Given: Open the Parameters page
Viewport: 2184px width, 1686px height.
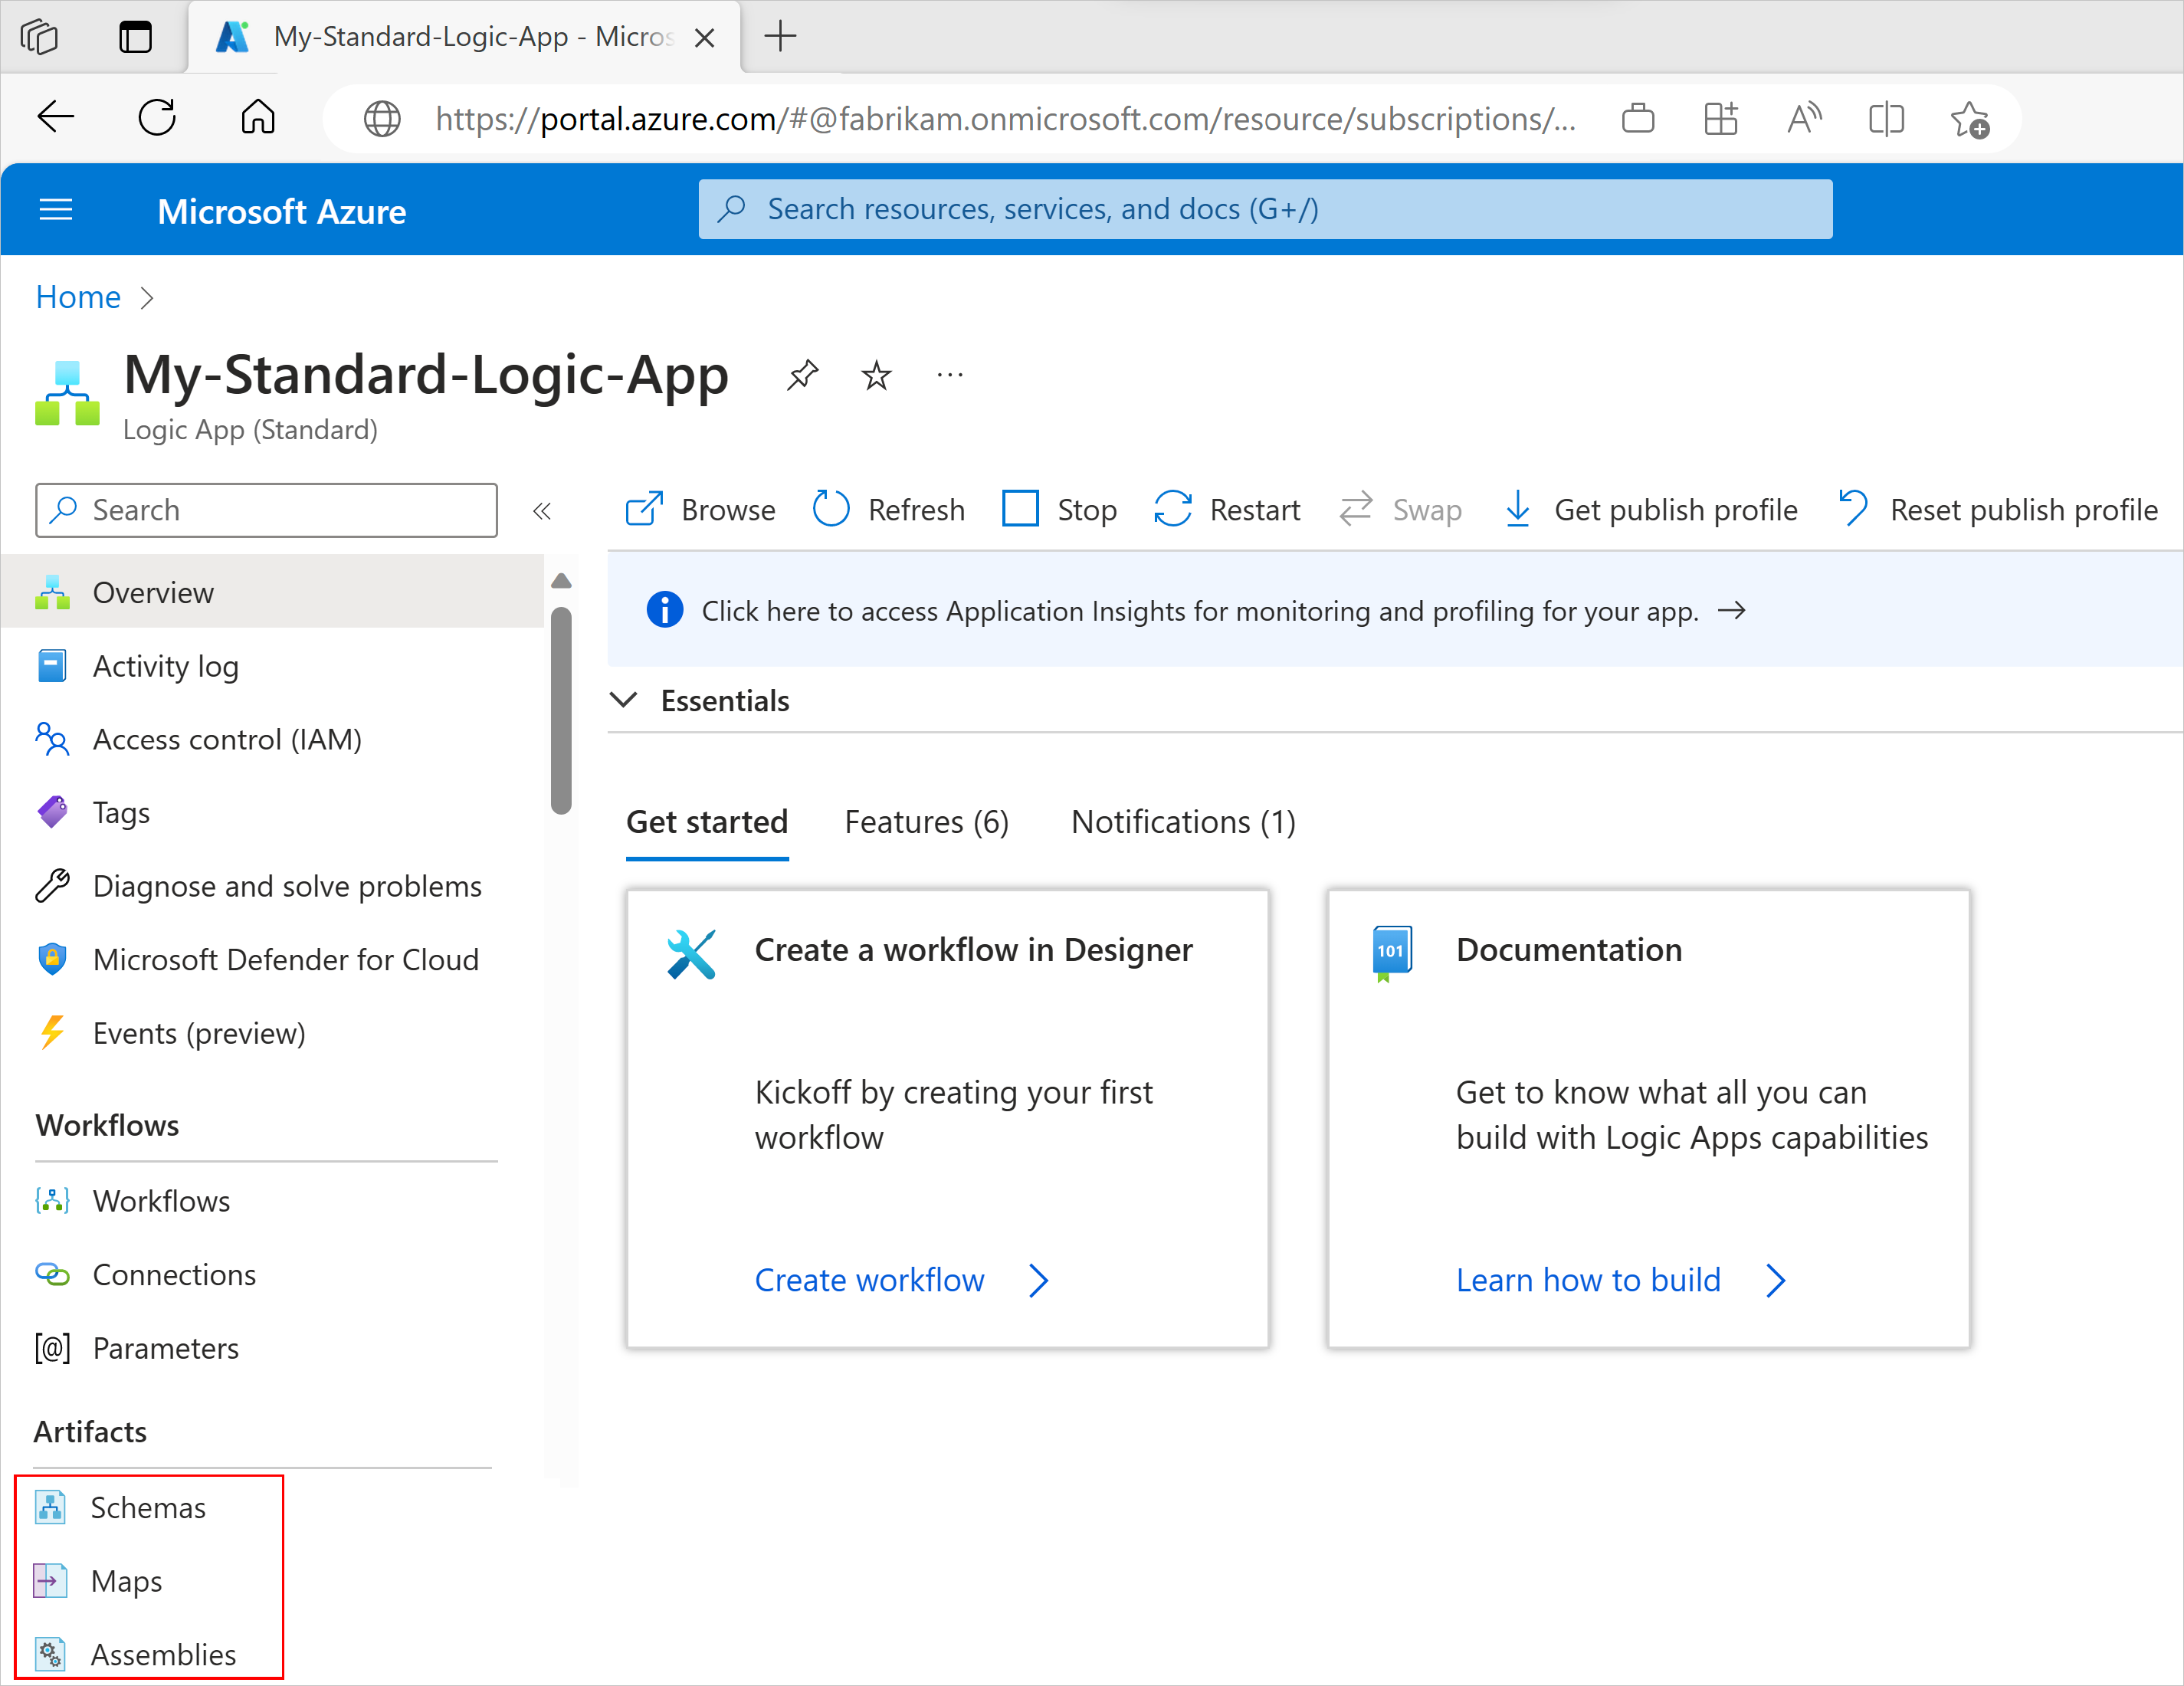Looking at the screenshot, I should tap(166, 1347).
